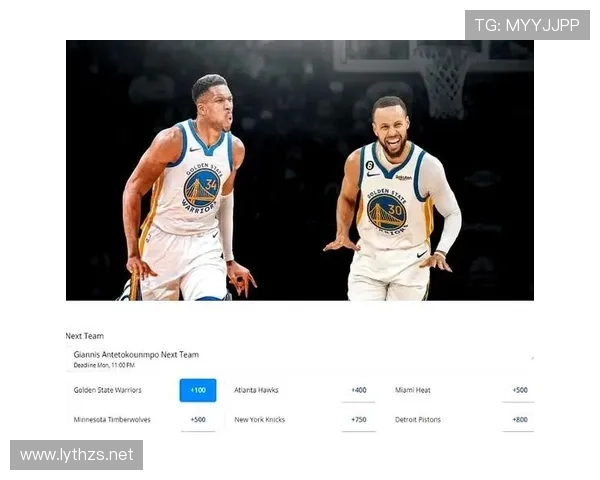Click the 'Miami Heat' team name
The image size is (600, 480).
coord(412,390)
